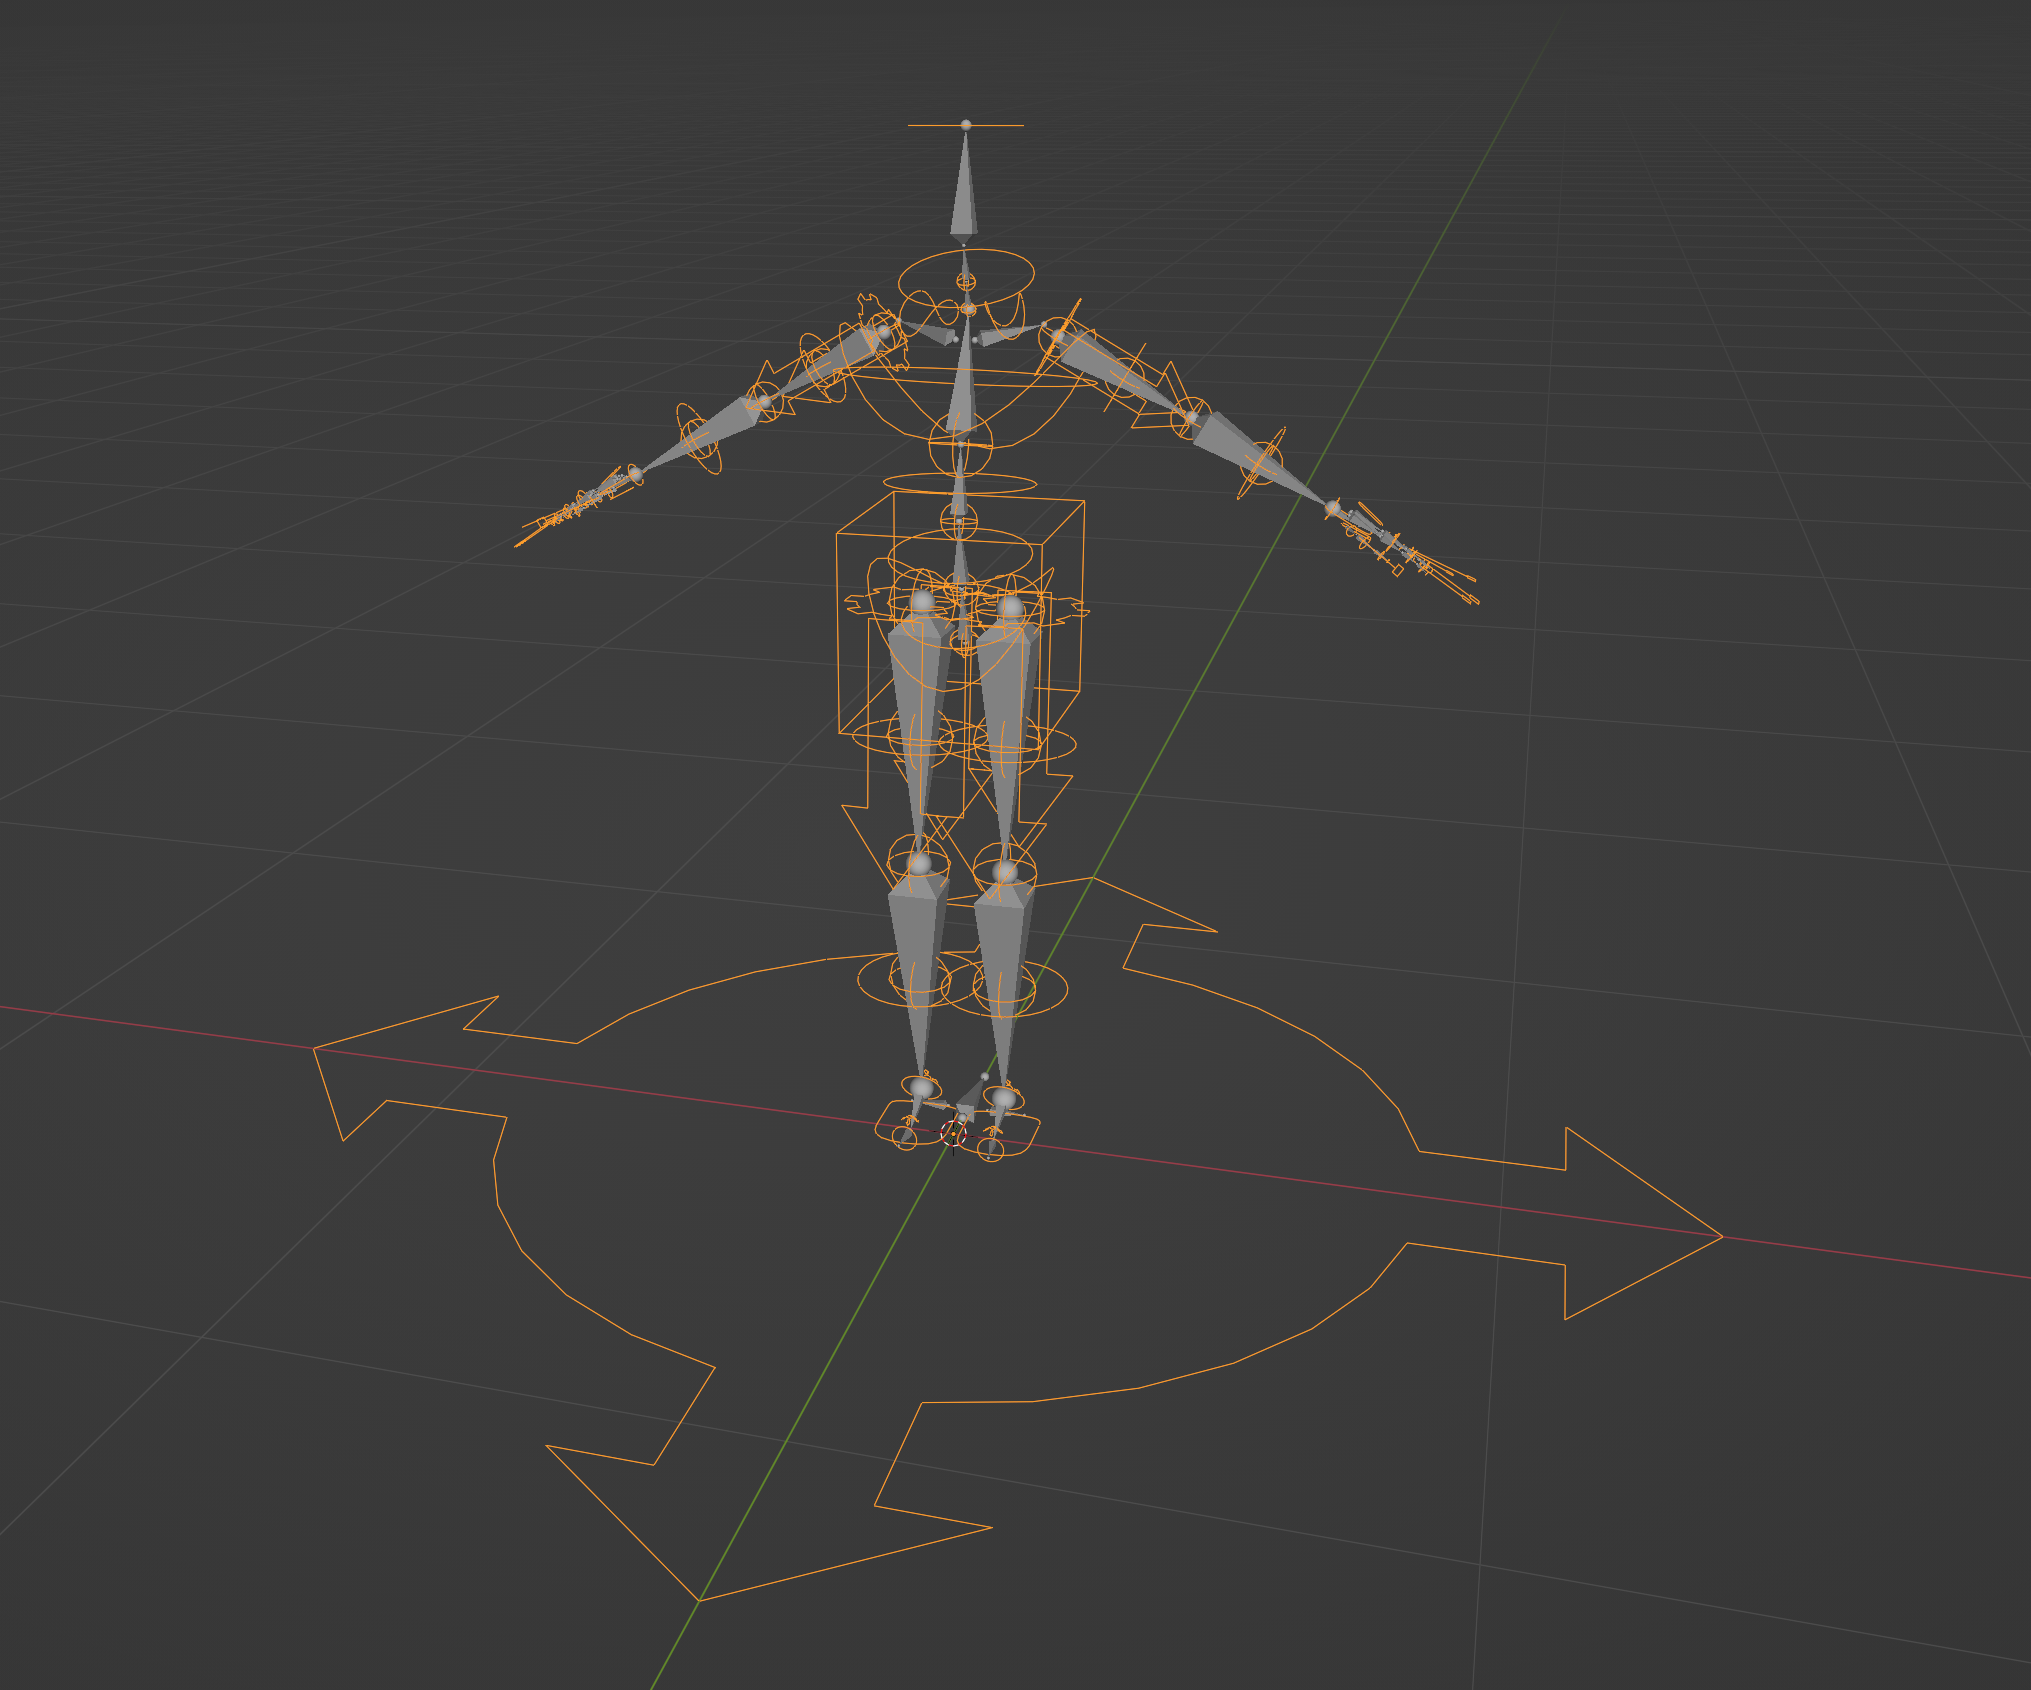Screen dimensions: 2031x1690
Task: Select the shin bone on screen's left
Action: [x=918, y=975]
